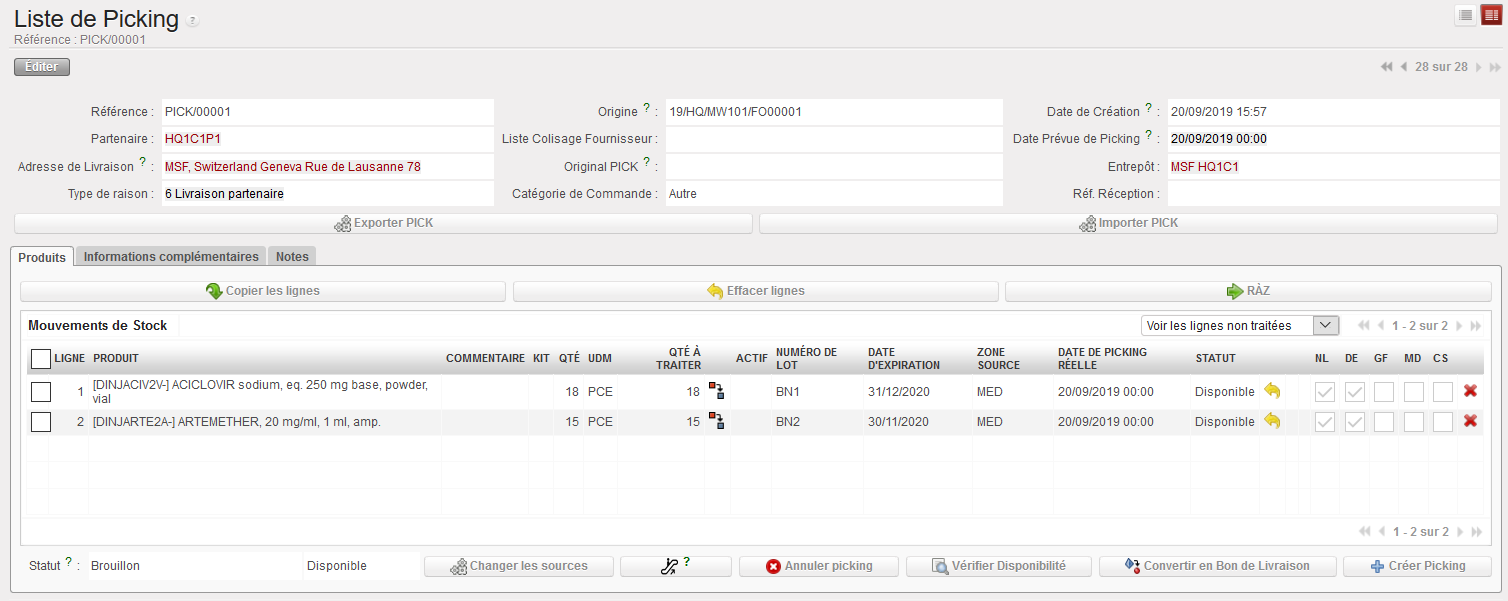
Task: Click red delete icon for ACICLOVIR line
Action: [x=1470, y=391]
